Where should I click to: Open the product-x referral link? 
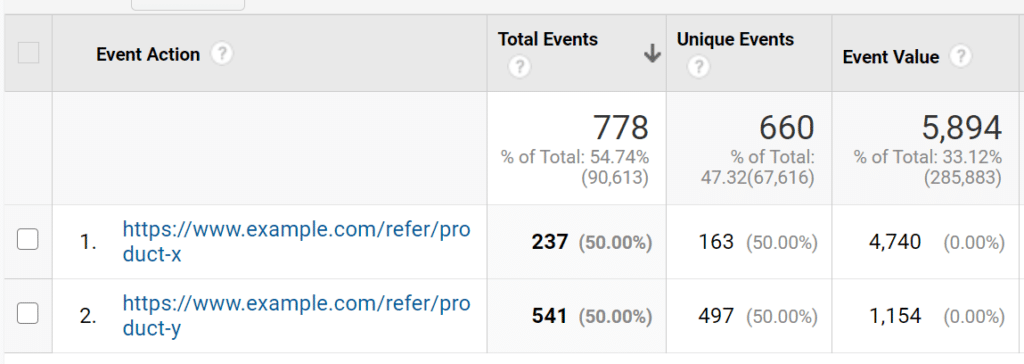pos(296,241)
